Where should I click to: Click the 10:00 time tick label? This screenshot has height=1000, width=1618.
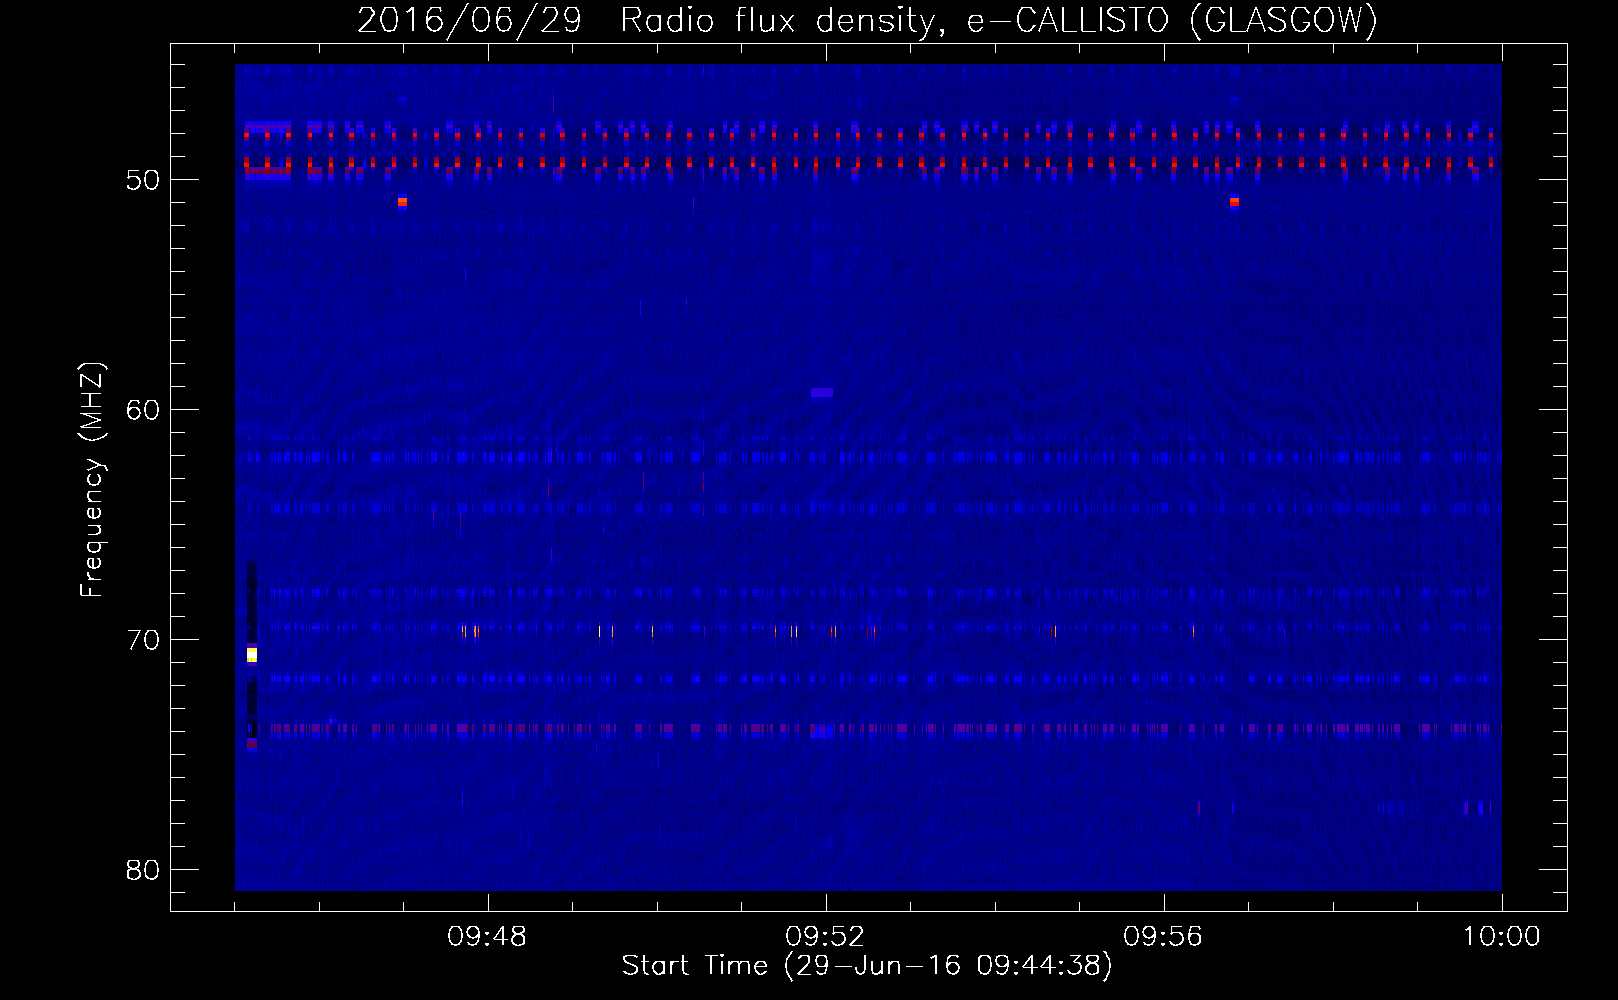[x=1501, y=937]
